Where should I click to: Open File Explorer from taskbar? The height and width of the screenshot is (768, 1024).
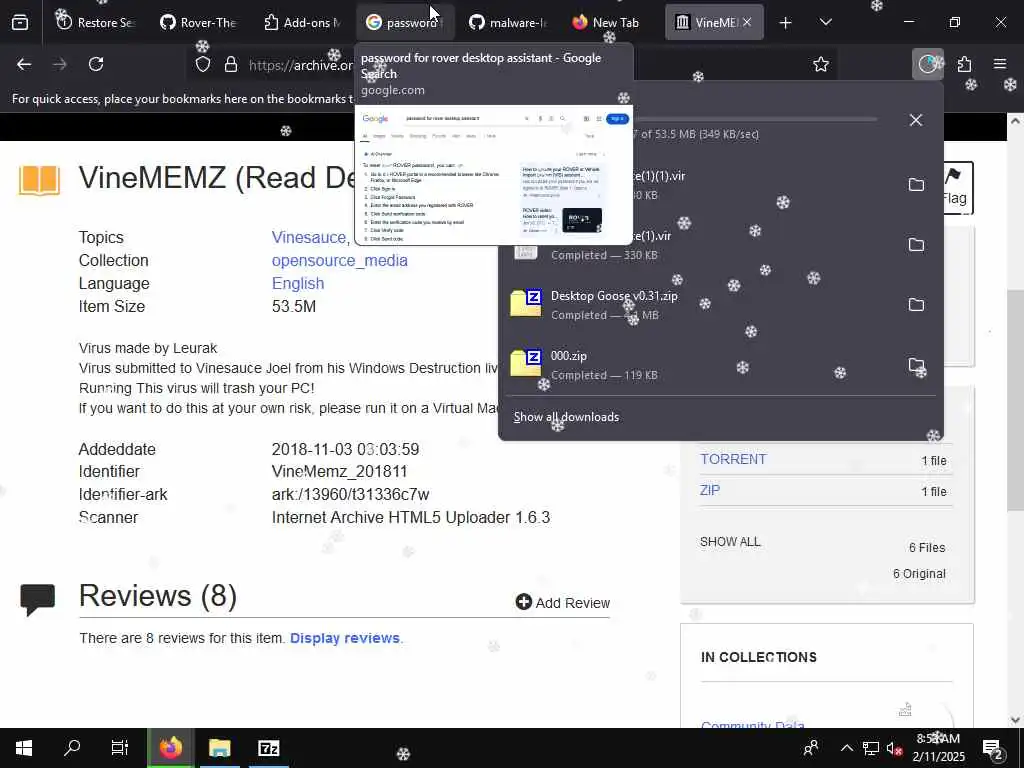(219, 748)
